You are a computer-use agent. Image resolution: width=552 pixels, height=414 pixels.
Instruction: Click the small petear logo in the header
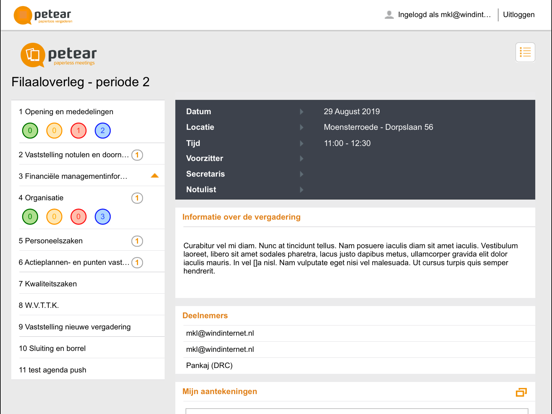(43, 15)
